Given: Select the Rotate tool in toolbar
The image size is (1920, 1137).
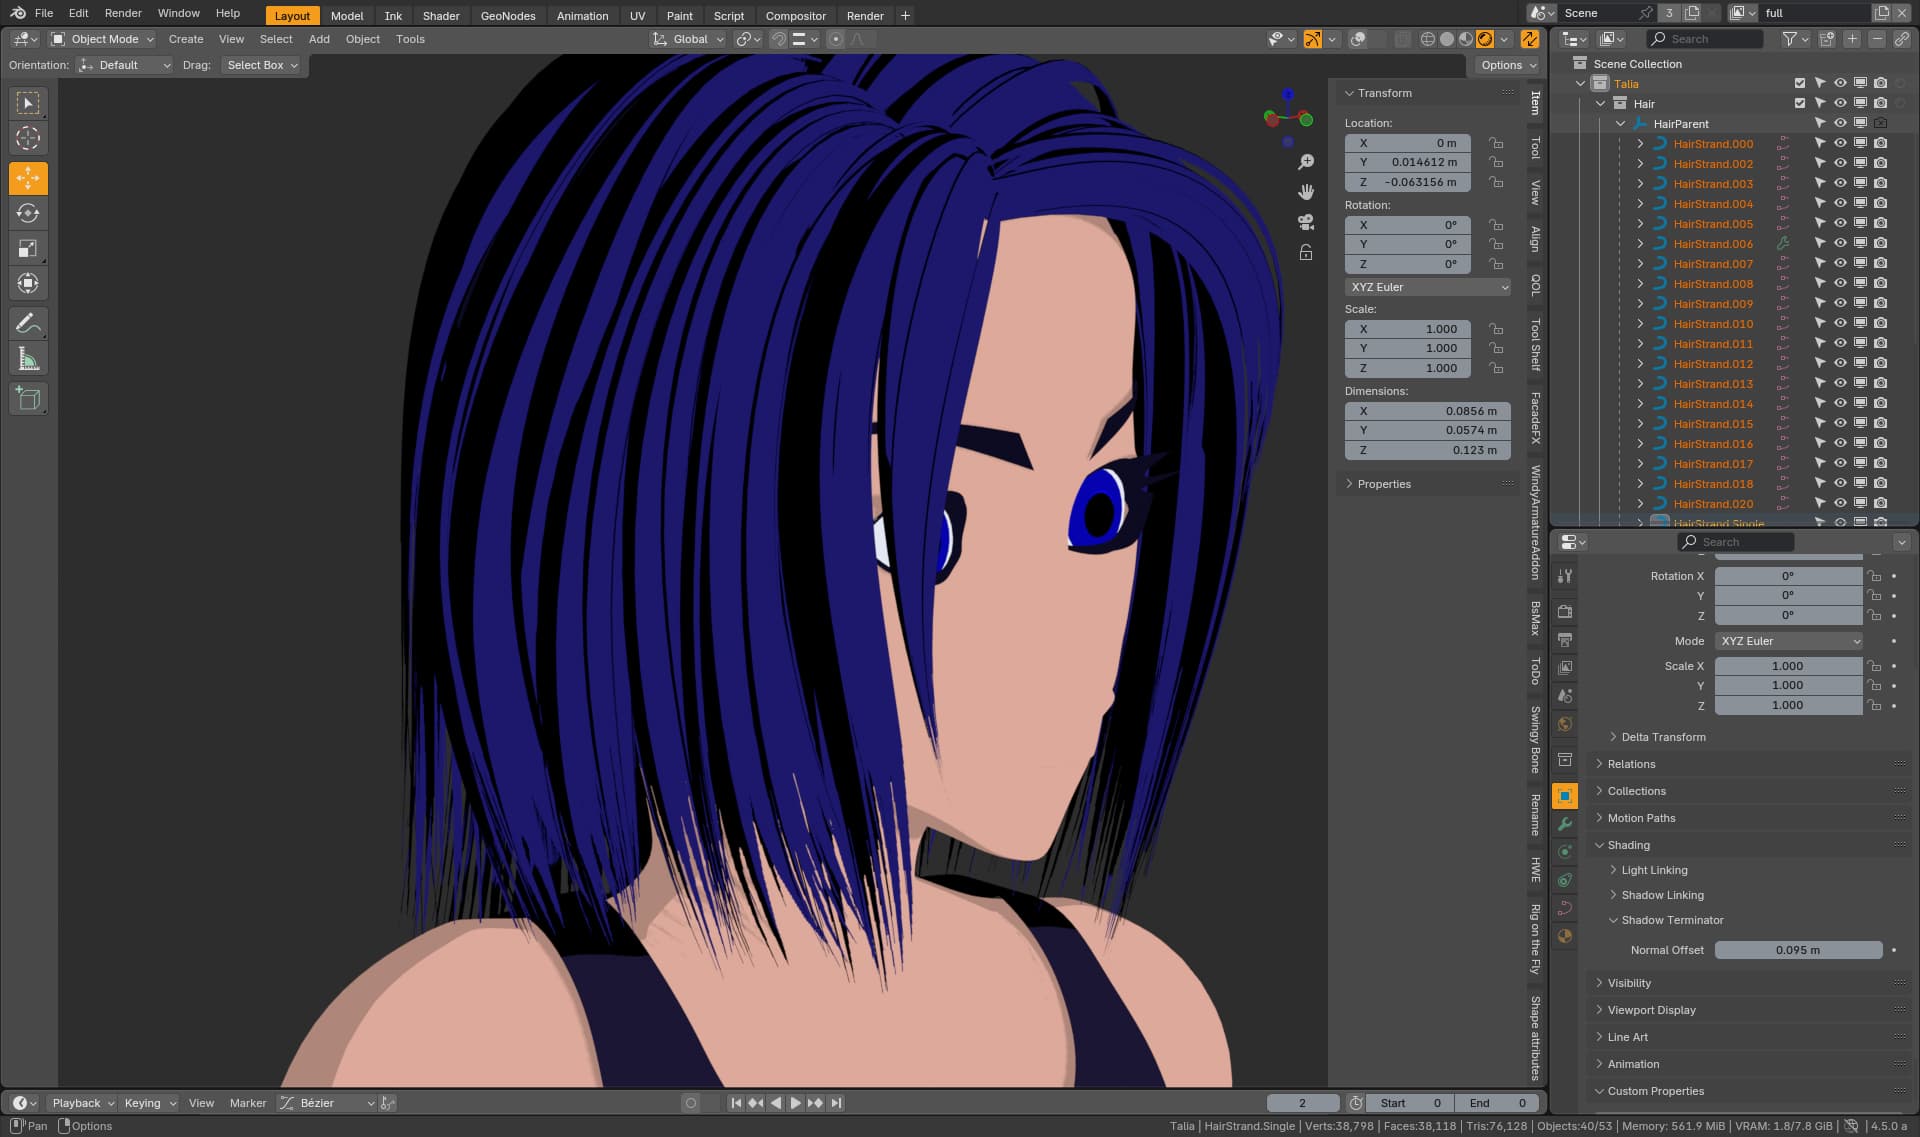Looking at the screenshot, I should [28, 213].
